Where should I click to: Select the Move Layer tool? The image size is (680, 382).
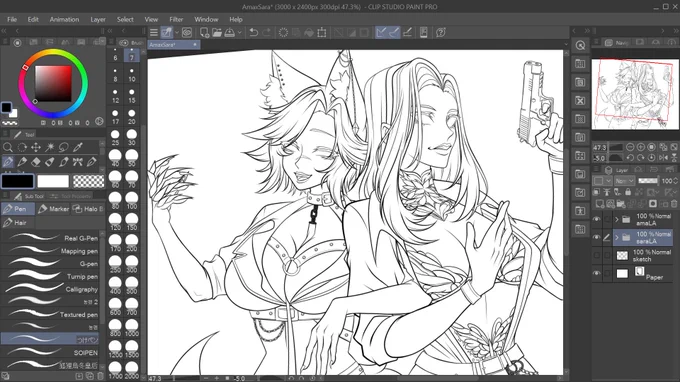point(36,147)
